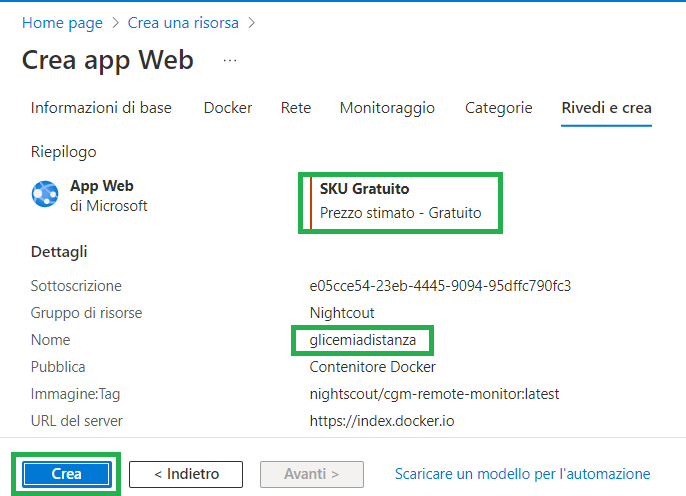Open the Categorie tab

tap(498, 108)
